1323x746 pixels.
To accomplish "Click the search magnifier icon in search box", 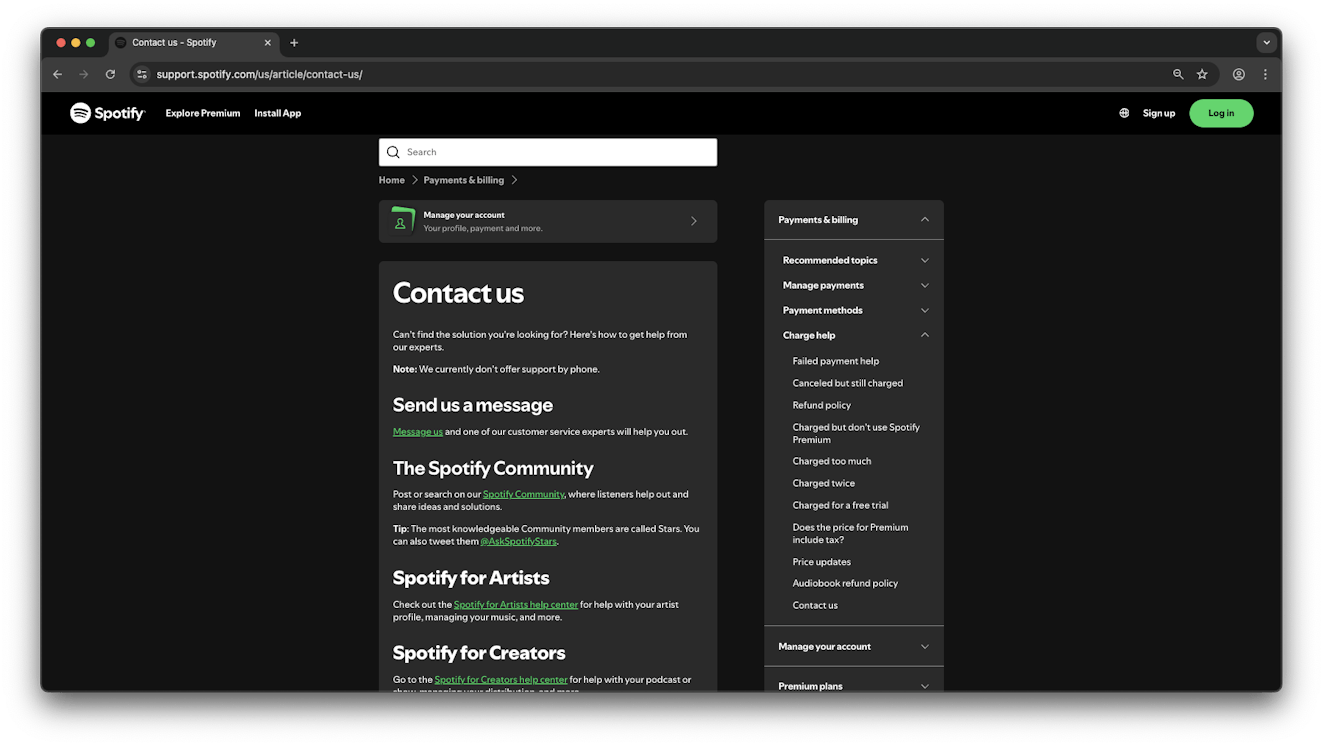I will [393, 152].
